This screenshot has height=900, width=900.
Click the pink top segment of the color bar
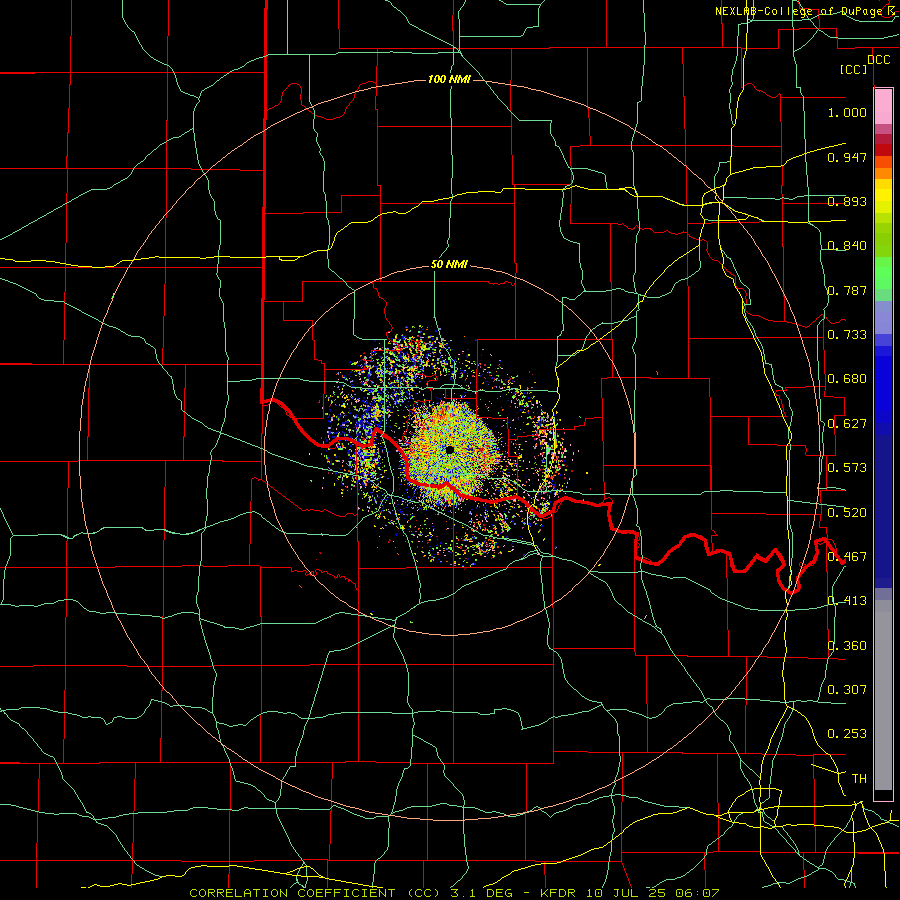[883, 107]
